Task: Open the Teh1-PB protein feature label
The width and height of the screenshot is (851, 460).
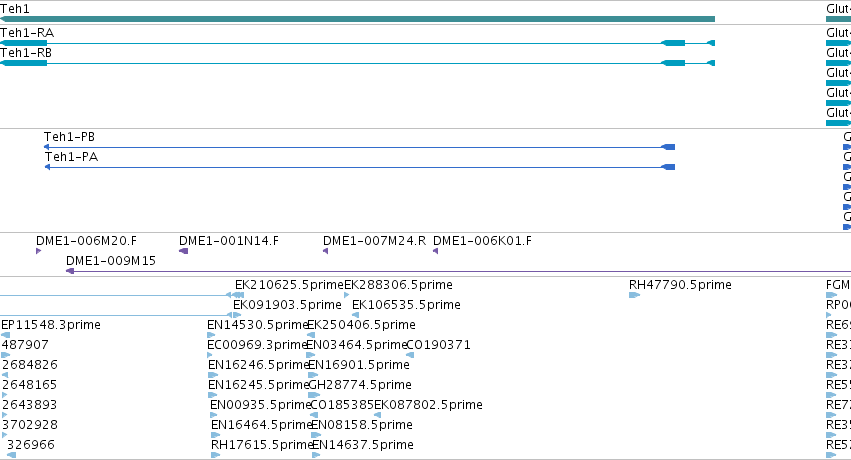Action: pos(69,137)
